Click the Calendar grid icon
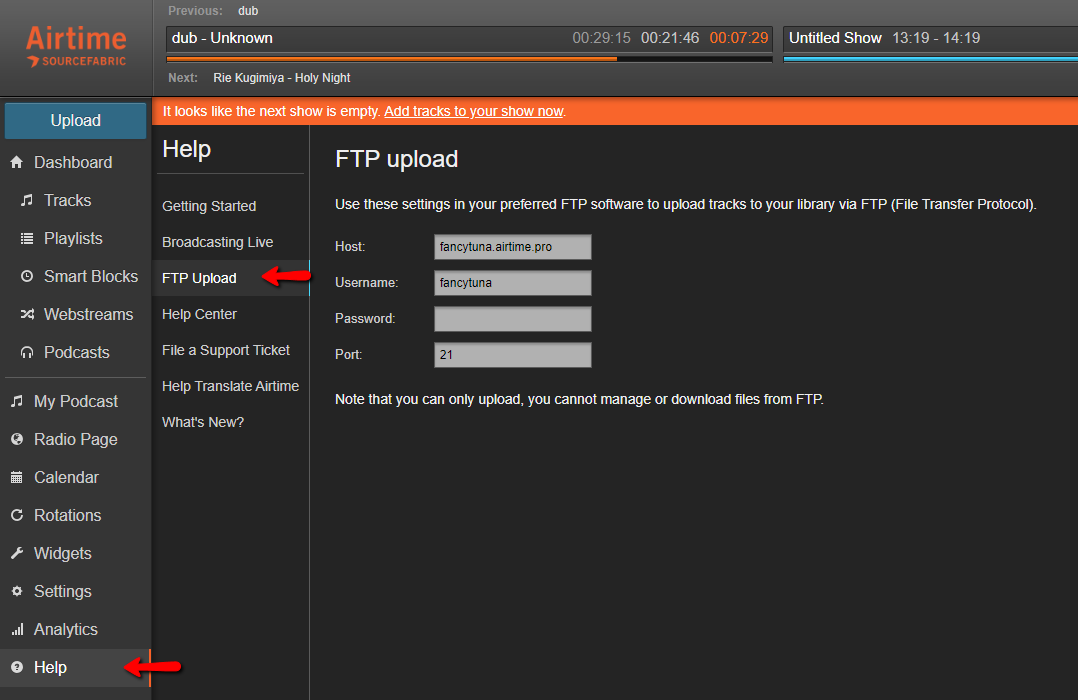Viewport: 1078px width, 700px height. 17,477
